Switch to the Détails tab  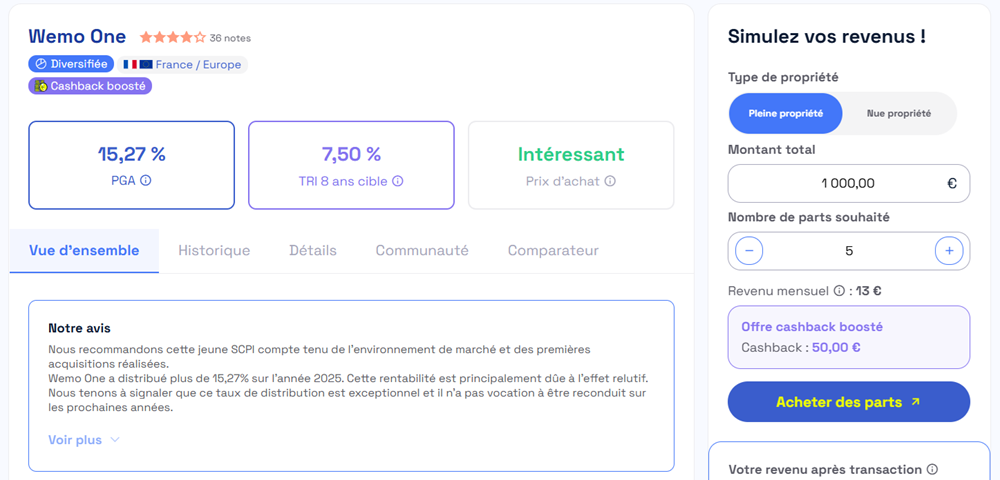point(312,251)
